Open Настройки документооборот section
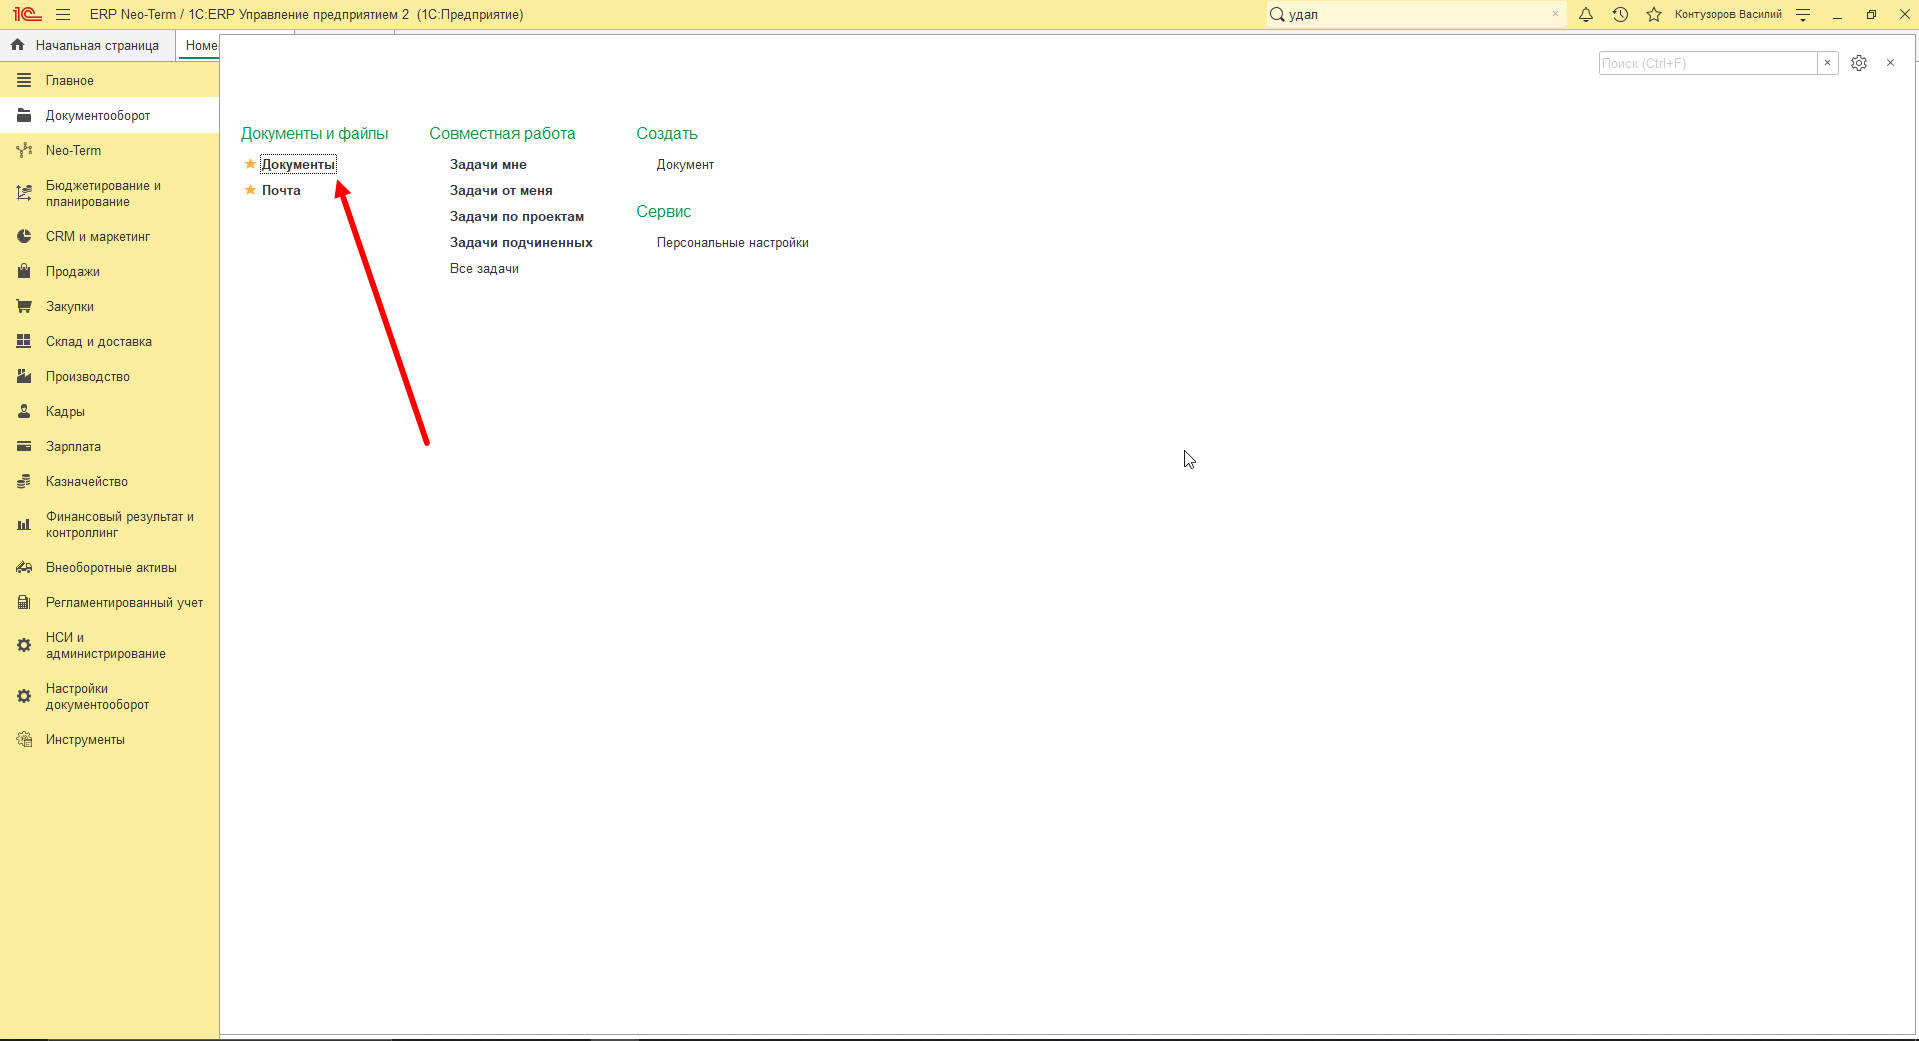The height and width of the screenshot is (1041, 1919). tap(109, 696)
